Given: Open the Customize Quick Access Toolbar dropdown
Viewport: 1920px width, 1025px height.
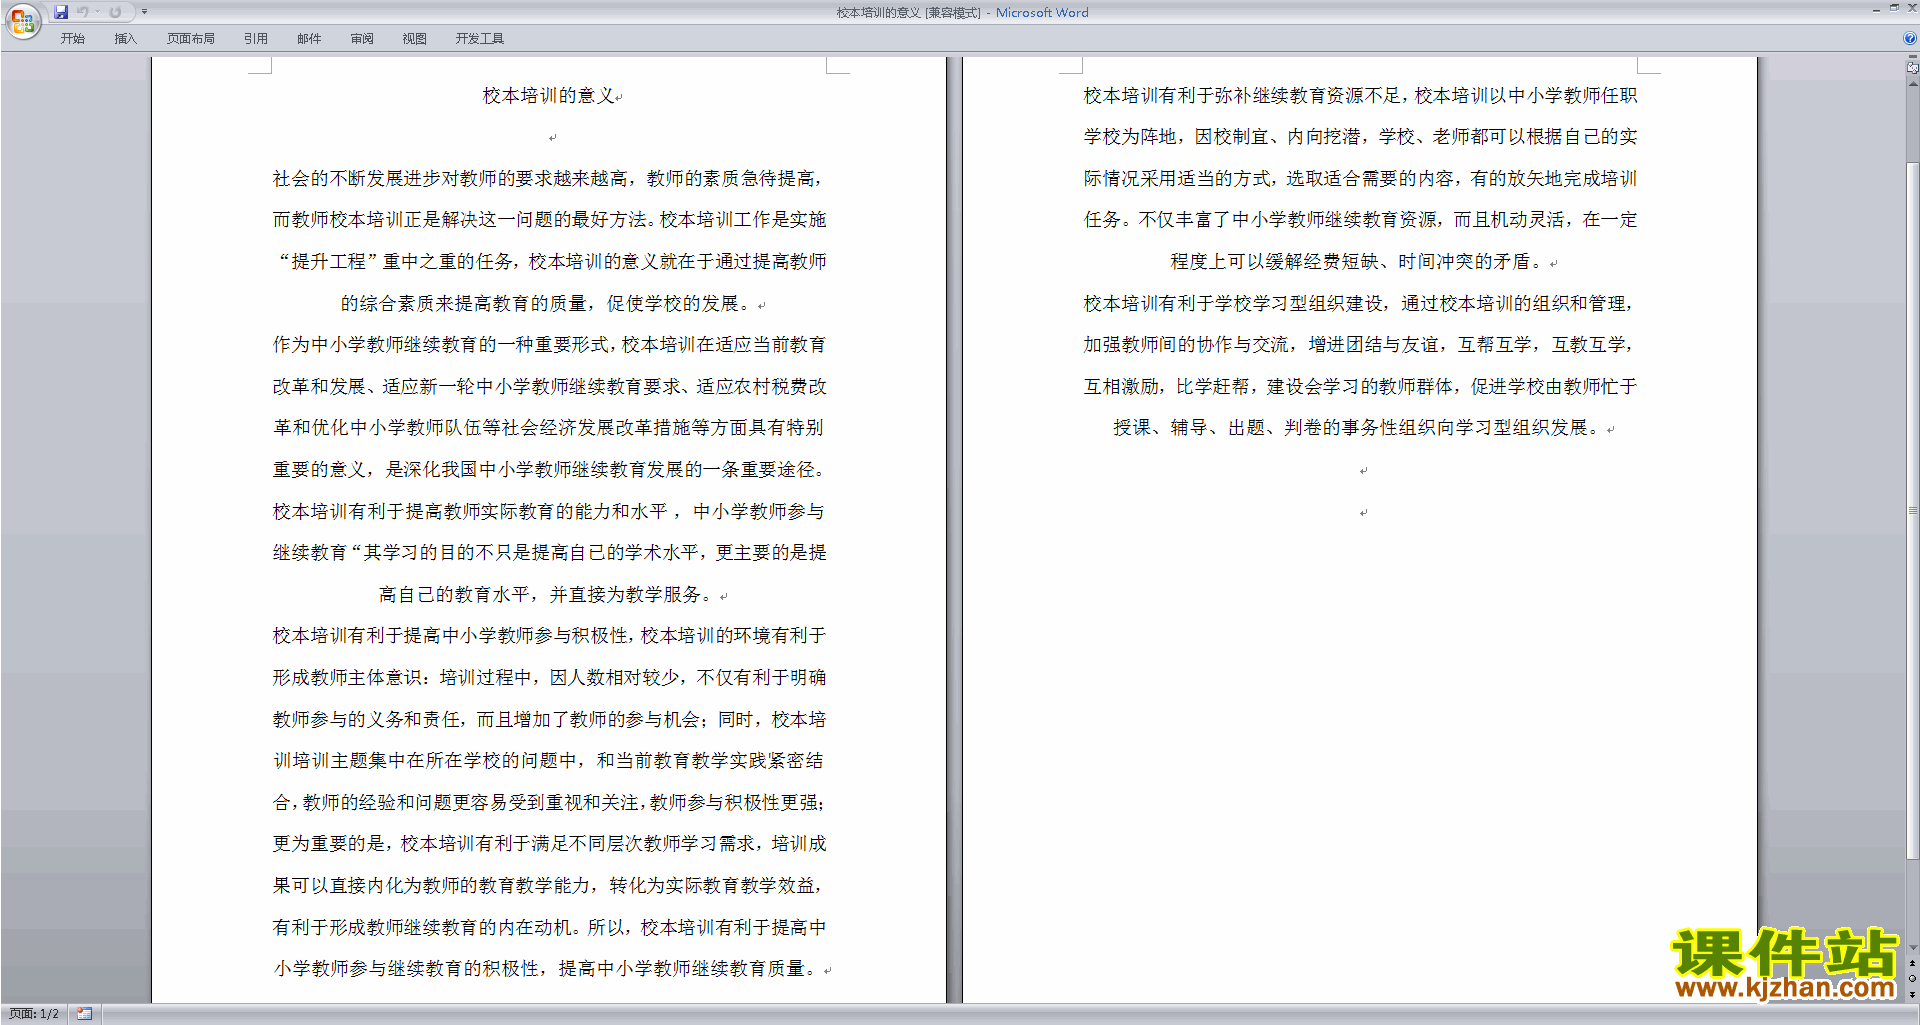Looking at the screenshot, I should [x=144, y=12].
